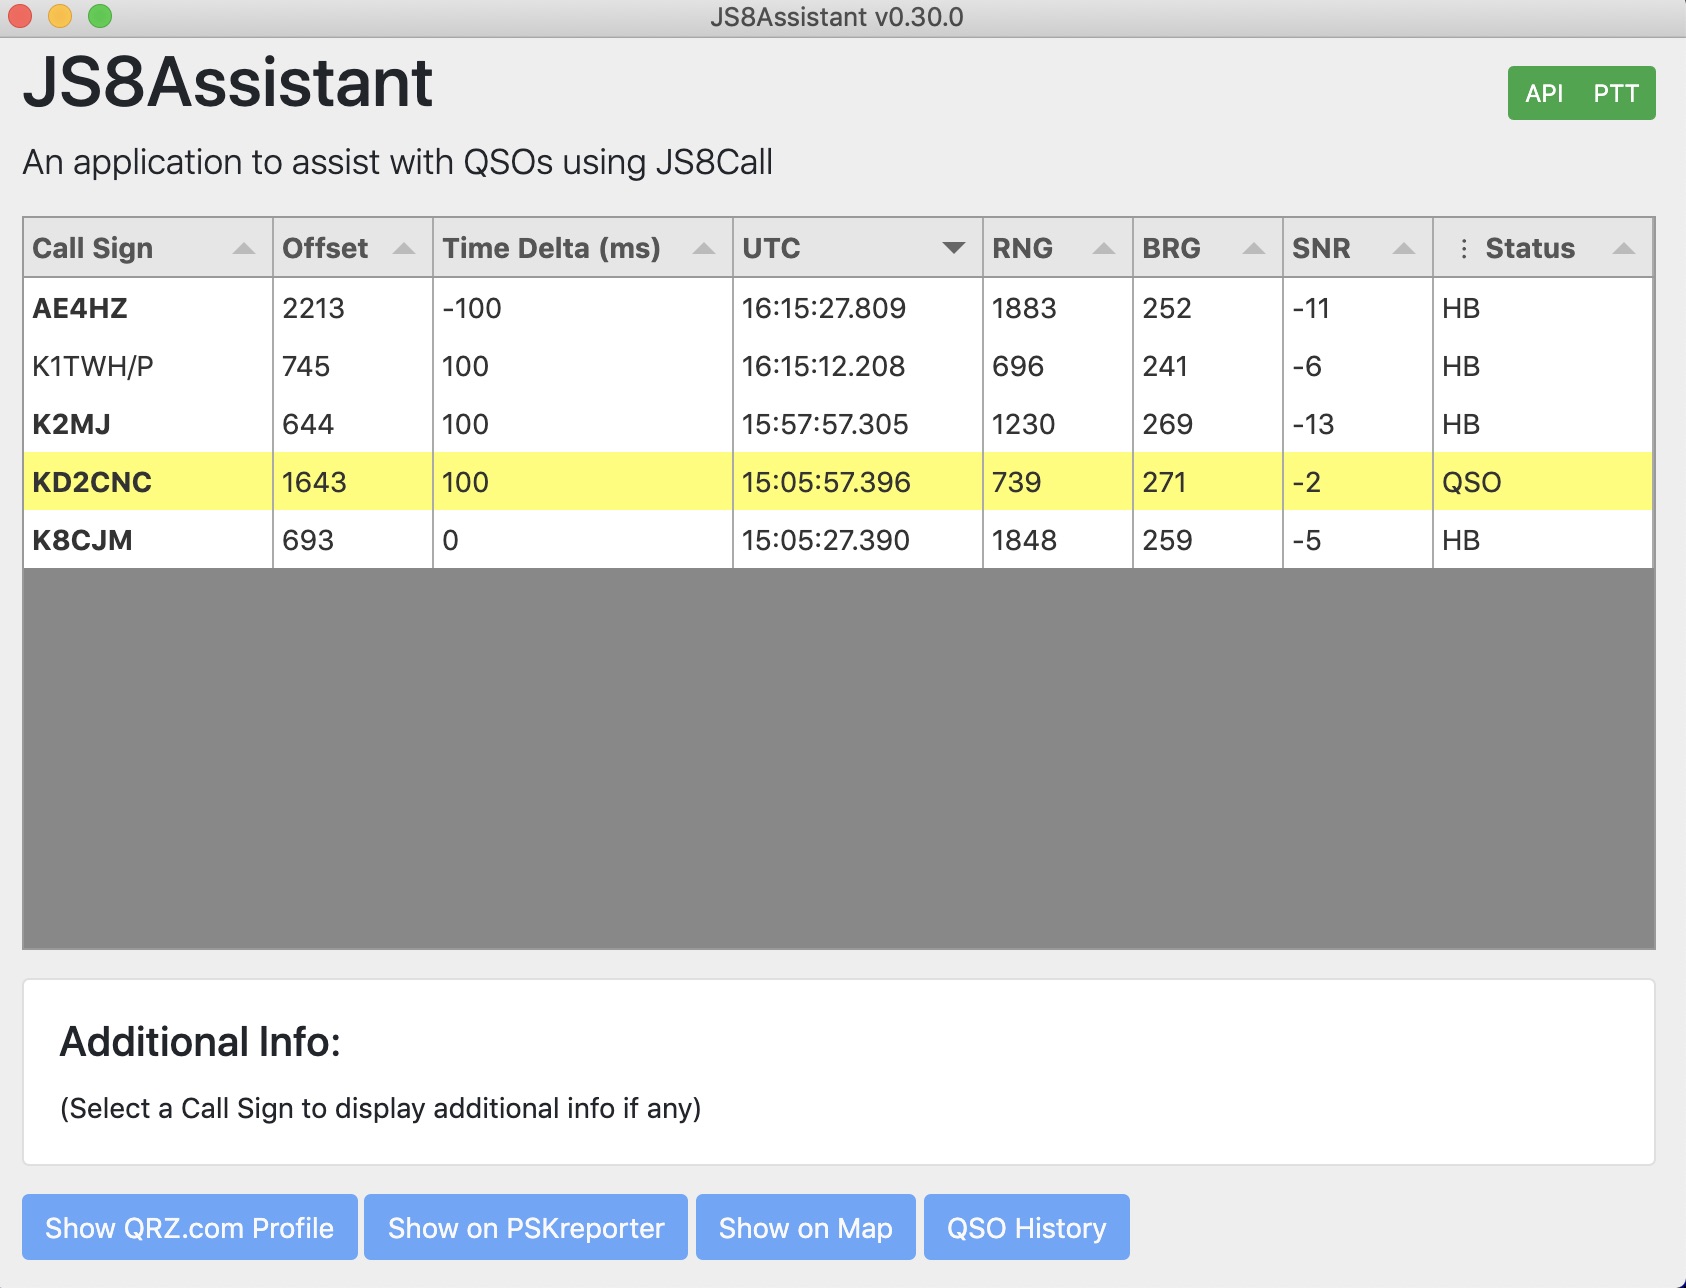This screenshot has width=1686, height=1288.
Task: Sort by Time Delta using its arrow
Action: (704, 249)
